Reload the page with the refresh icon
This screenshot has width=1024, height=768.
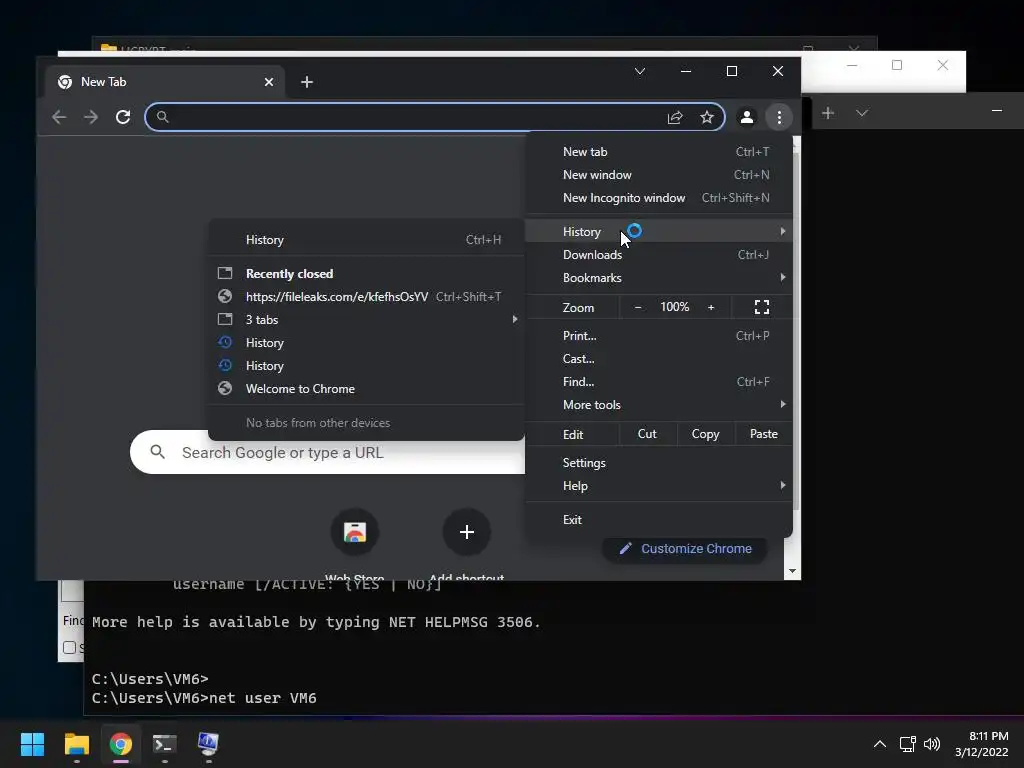click(x=123, y=117)
